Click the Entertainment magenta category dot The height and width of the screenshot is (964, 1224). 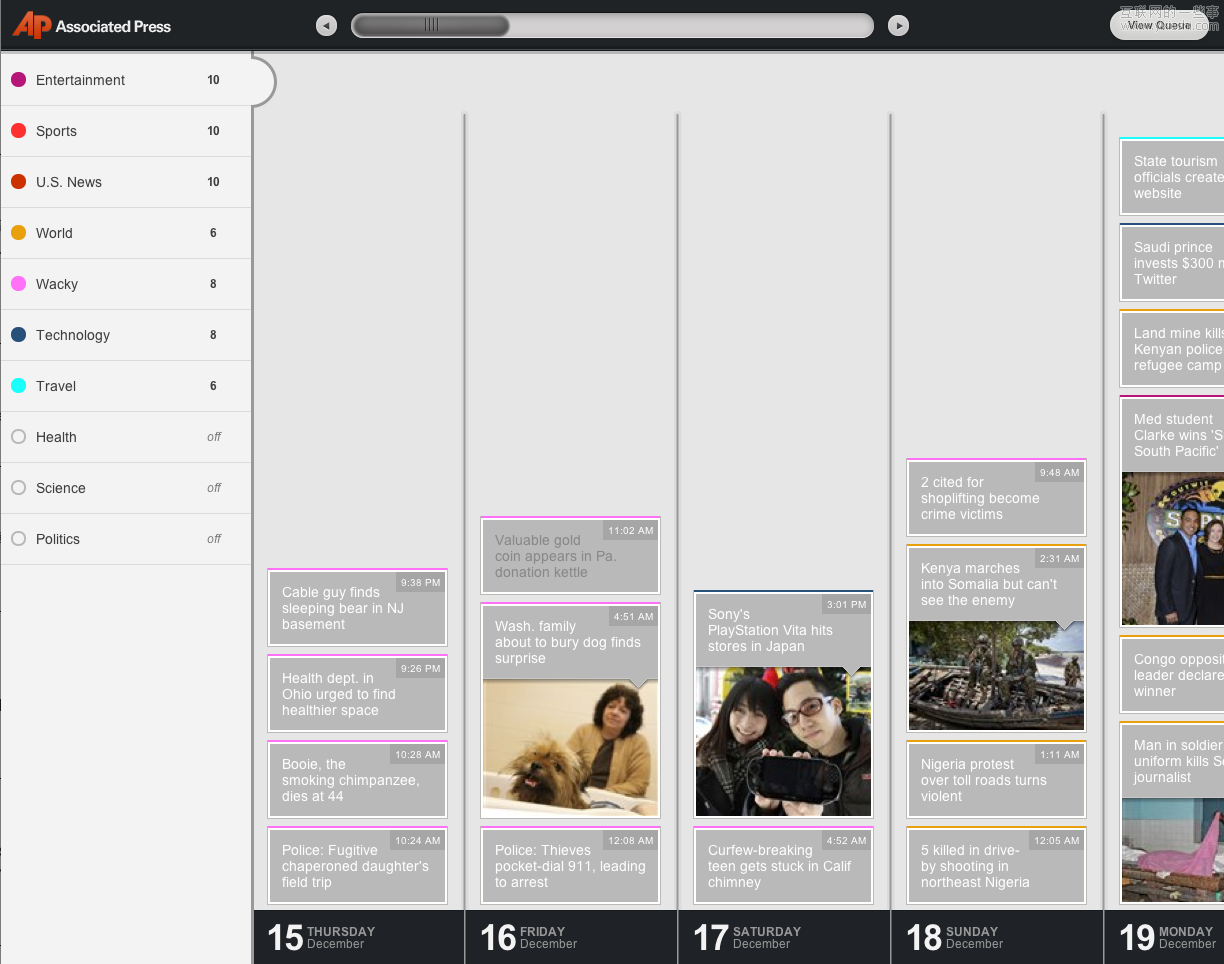(18, 80)
